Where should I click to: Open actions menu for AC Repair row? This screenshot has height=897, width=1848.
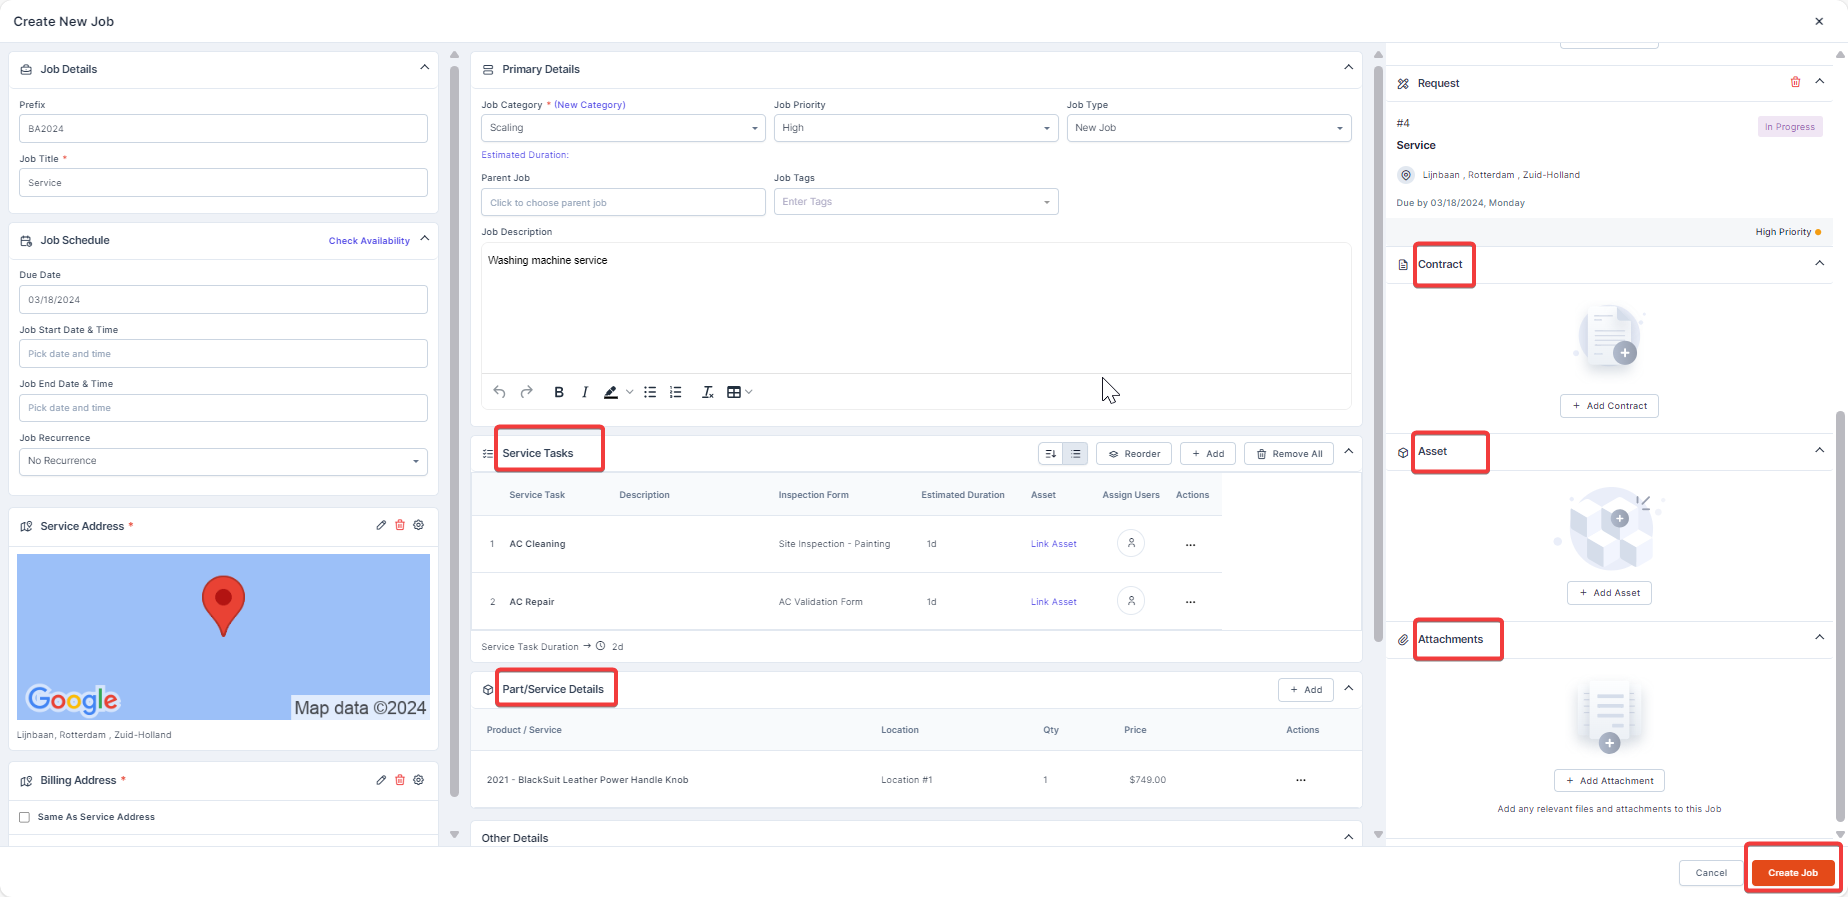click(1190, 602)
